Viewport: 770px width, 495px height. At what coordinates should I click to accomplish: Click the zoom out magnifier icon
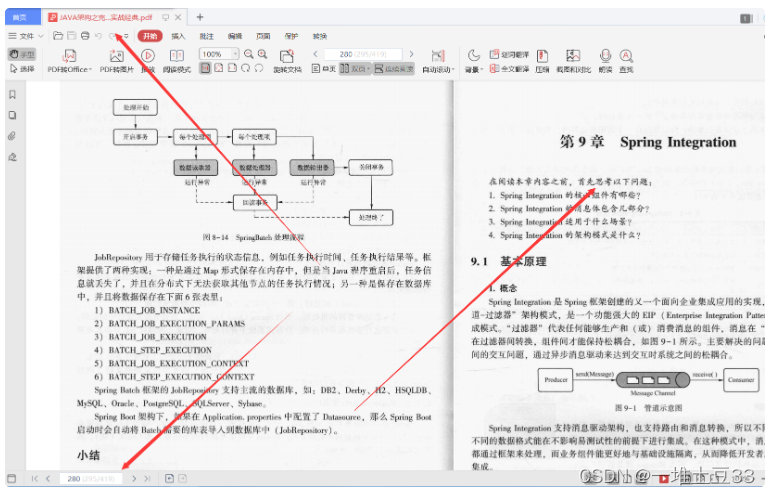[x=249, y=54]
